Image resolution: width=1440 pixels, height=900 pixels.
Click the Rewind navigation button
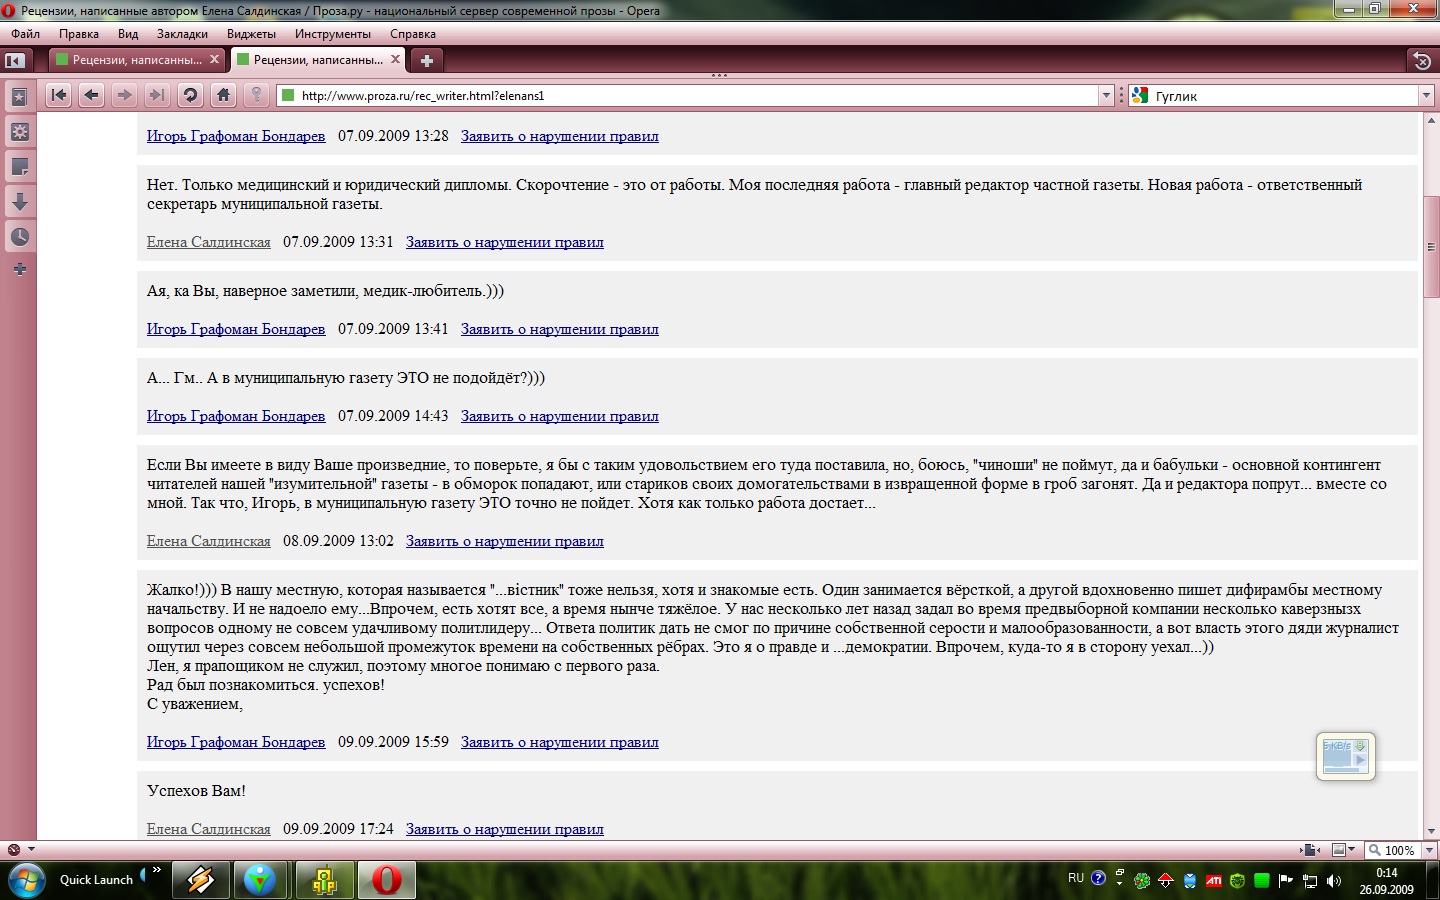59,95
